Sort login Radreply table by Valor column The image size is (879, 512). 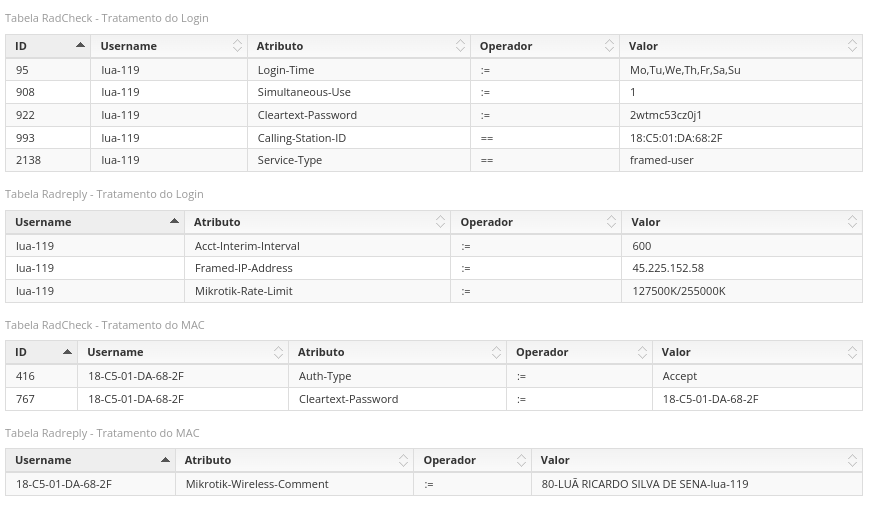click(742, 222)
